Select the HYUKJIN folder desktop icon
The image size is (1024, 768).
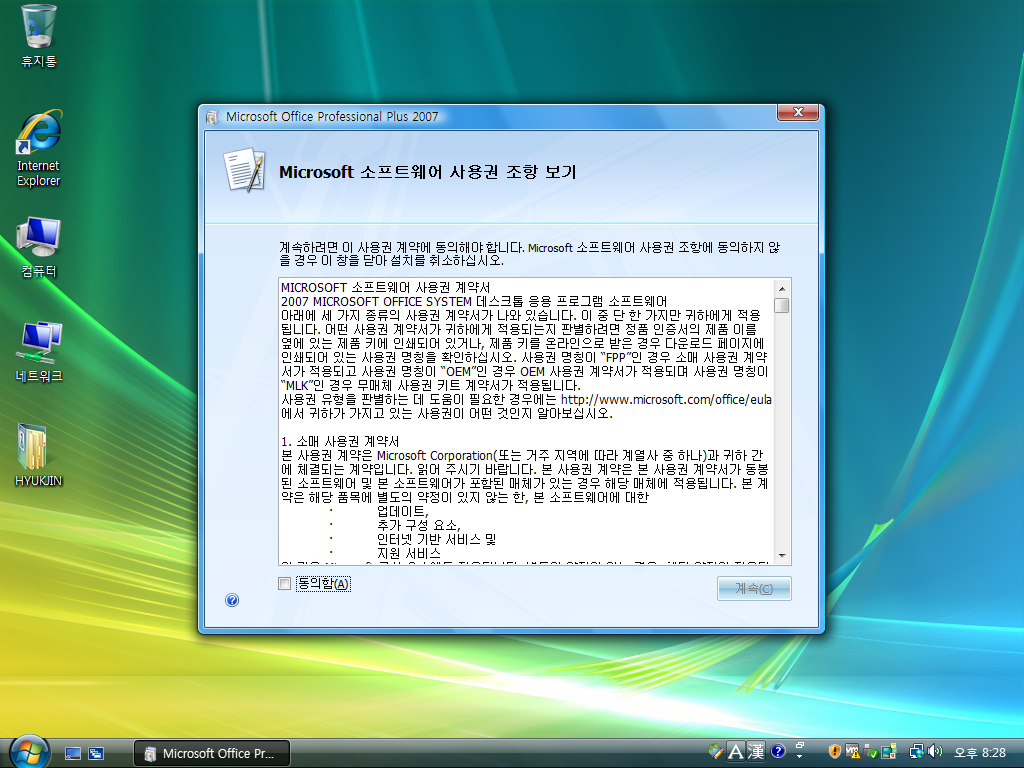click(x=39, y=455)
